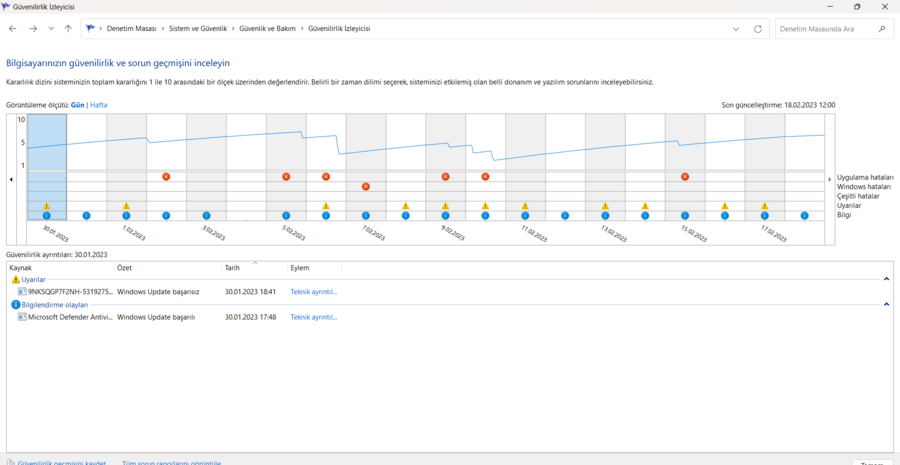Image resolution: width=900 pixels, height=465 pixels.
Task: Go back with the Back arrow
Action: [13, 29]
